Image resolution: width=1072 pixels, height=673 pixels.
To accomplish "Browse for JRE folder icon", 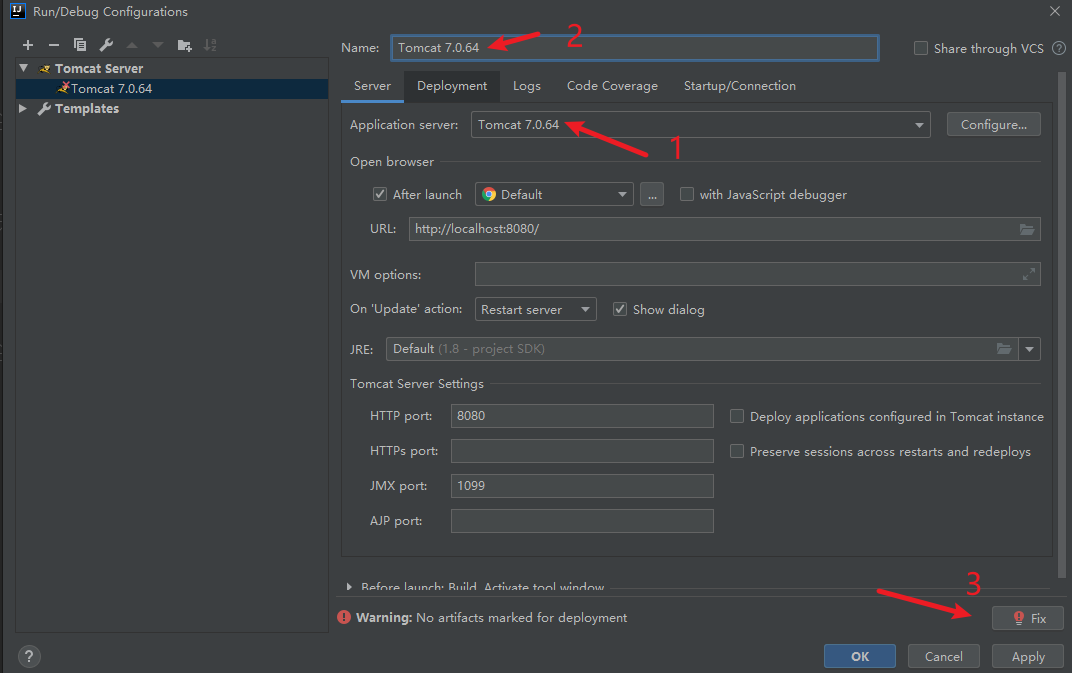I will [x=1004, y=349].
